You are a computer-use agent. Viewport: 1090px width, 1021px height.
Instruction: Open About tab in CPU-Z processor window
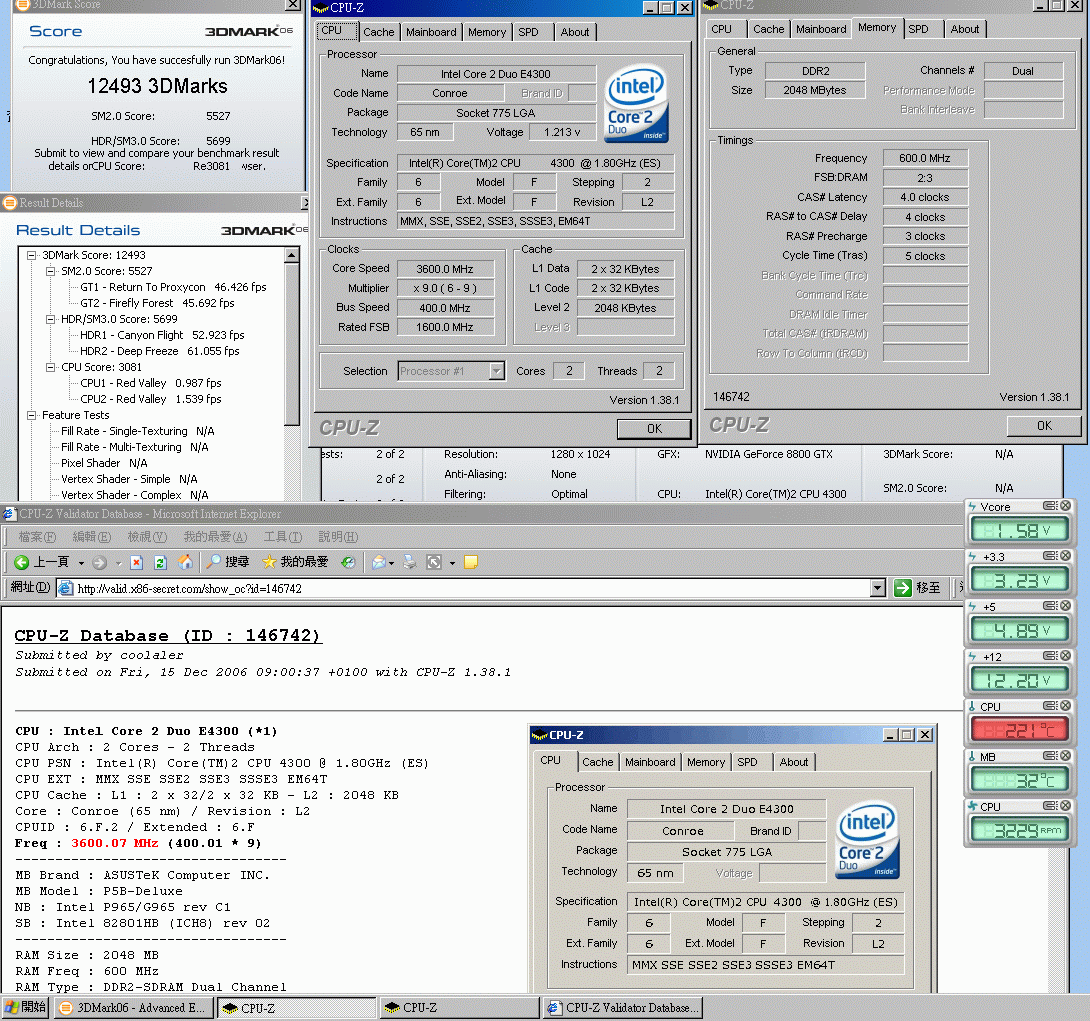coord(575,32)
